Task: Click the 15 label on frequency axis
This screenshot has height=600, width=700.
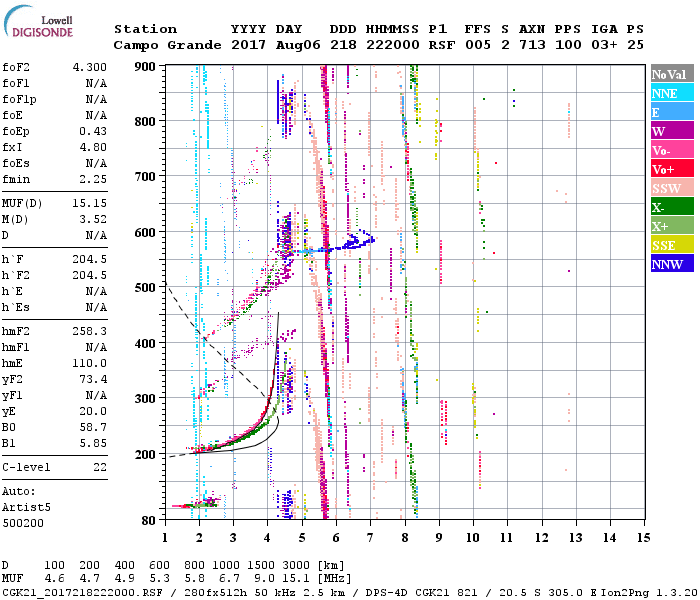Action: tap(642, 538)
